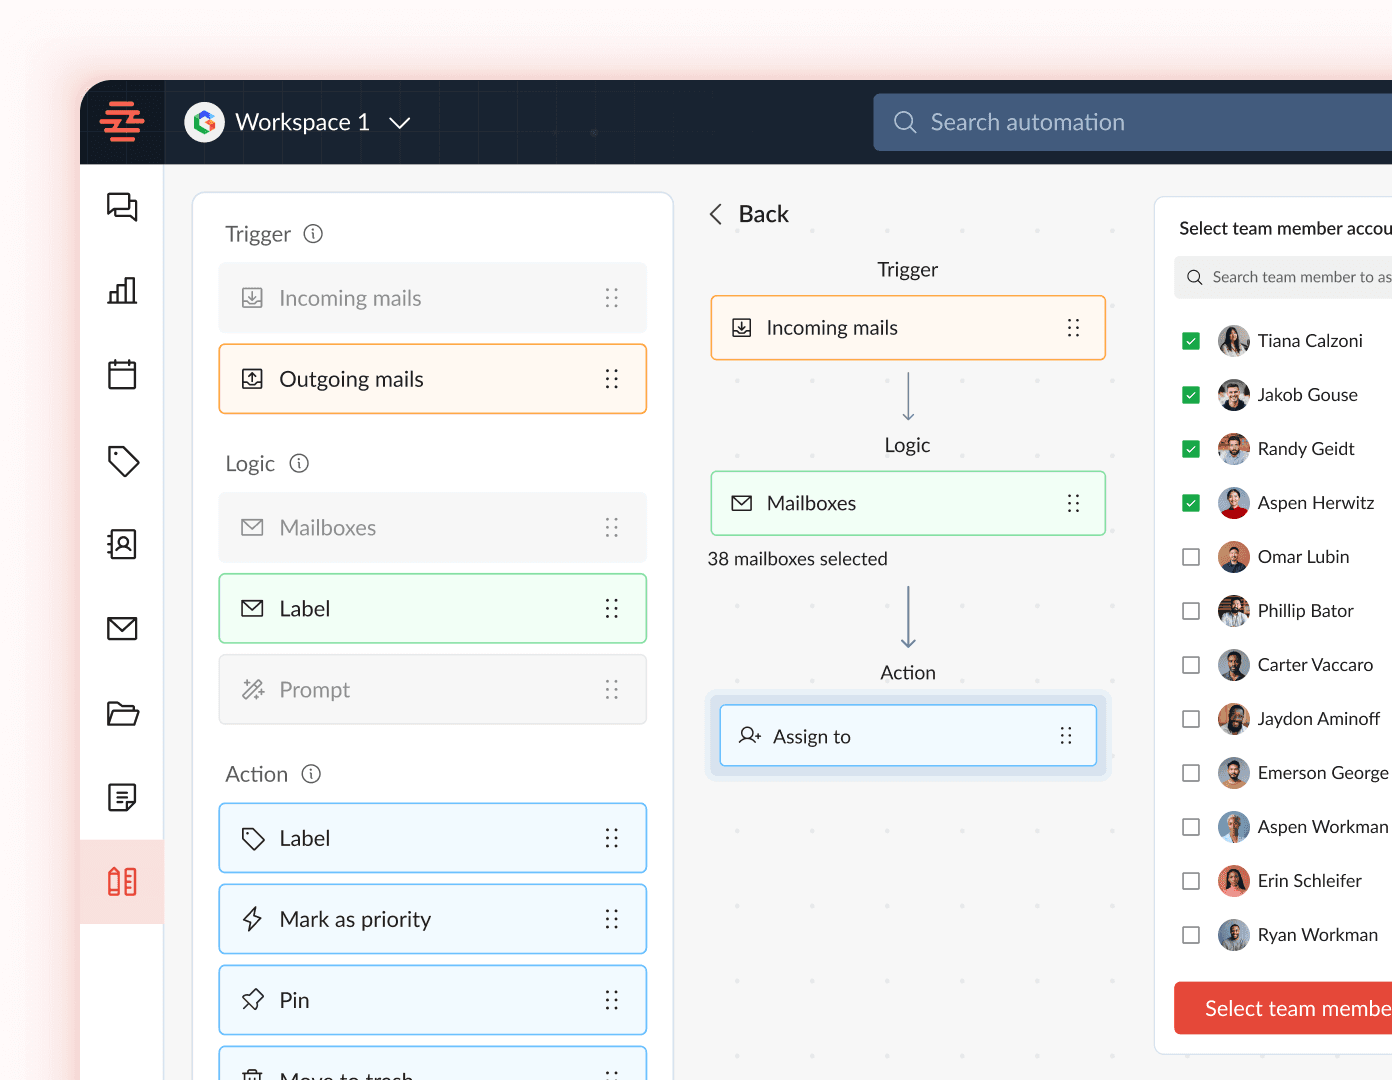Viewport: 1392px width, 1080px height.
Task: Select the highlighted automation icon in sidebar
Action: click(x=122, y=882)
